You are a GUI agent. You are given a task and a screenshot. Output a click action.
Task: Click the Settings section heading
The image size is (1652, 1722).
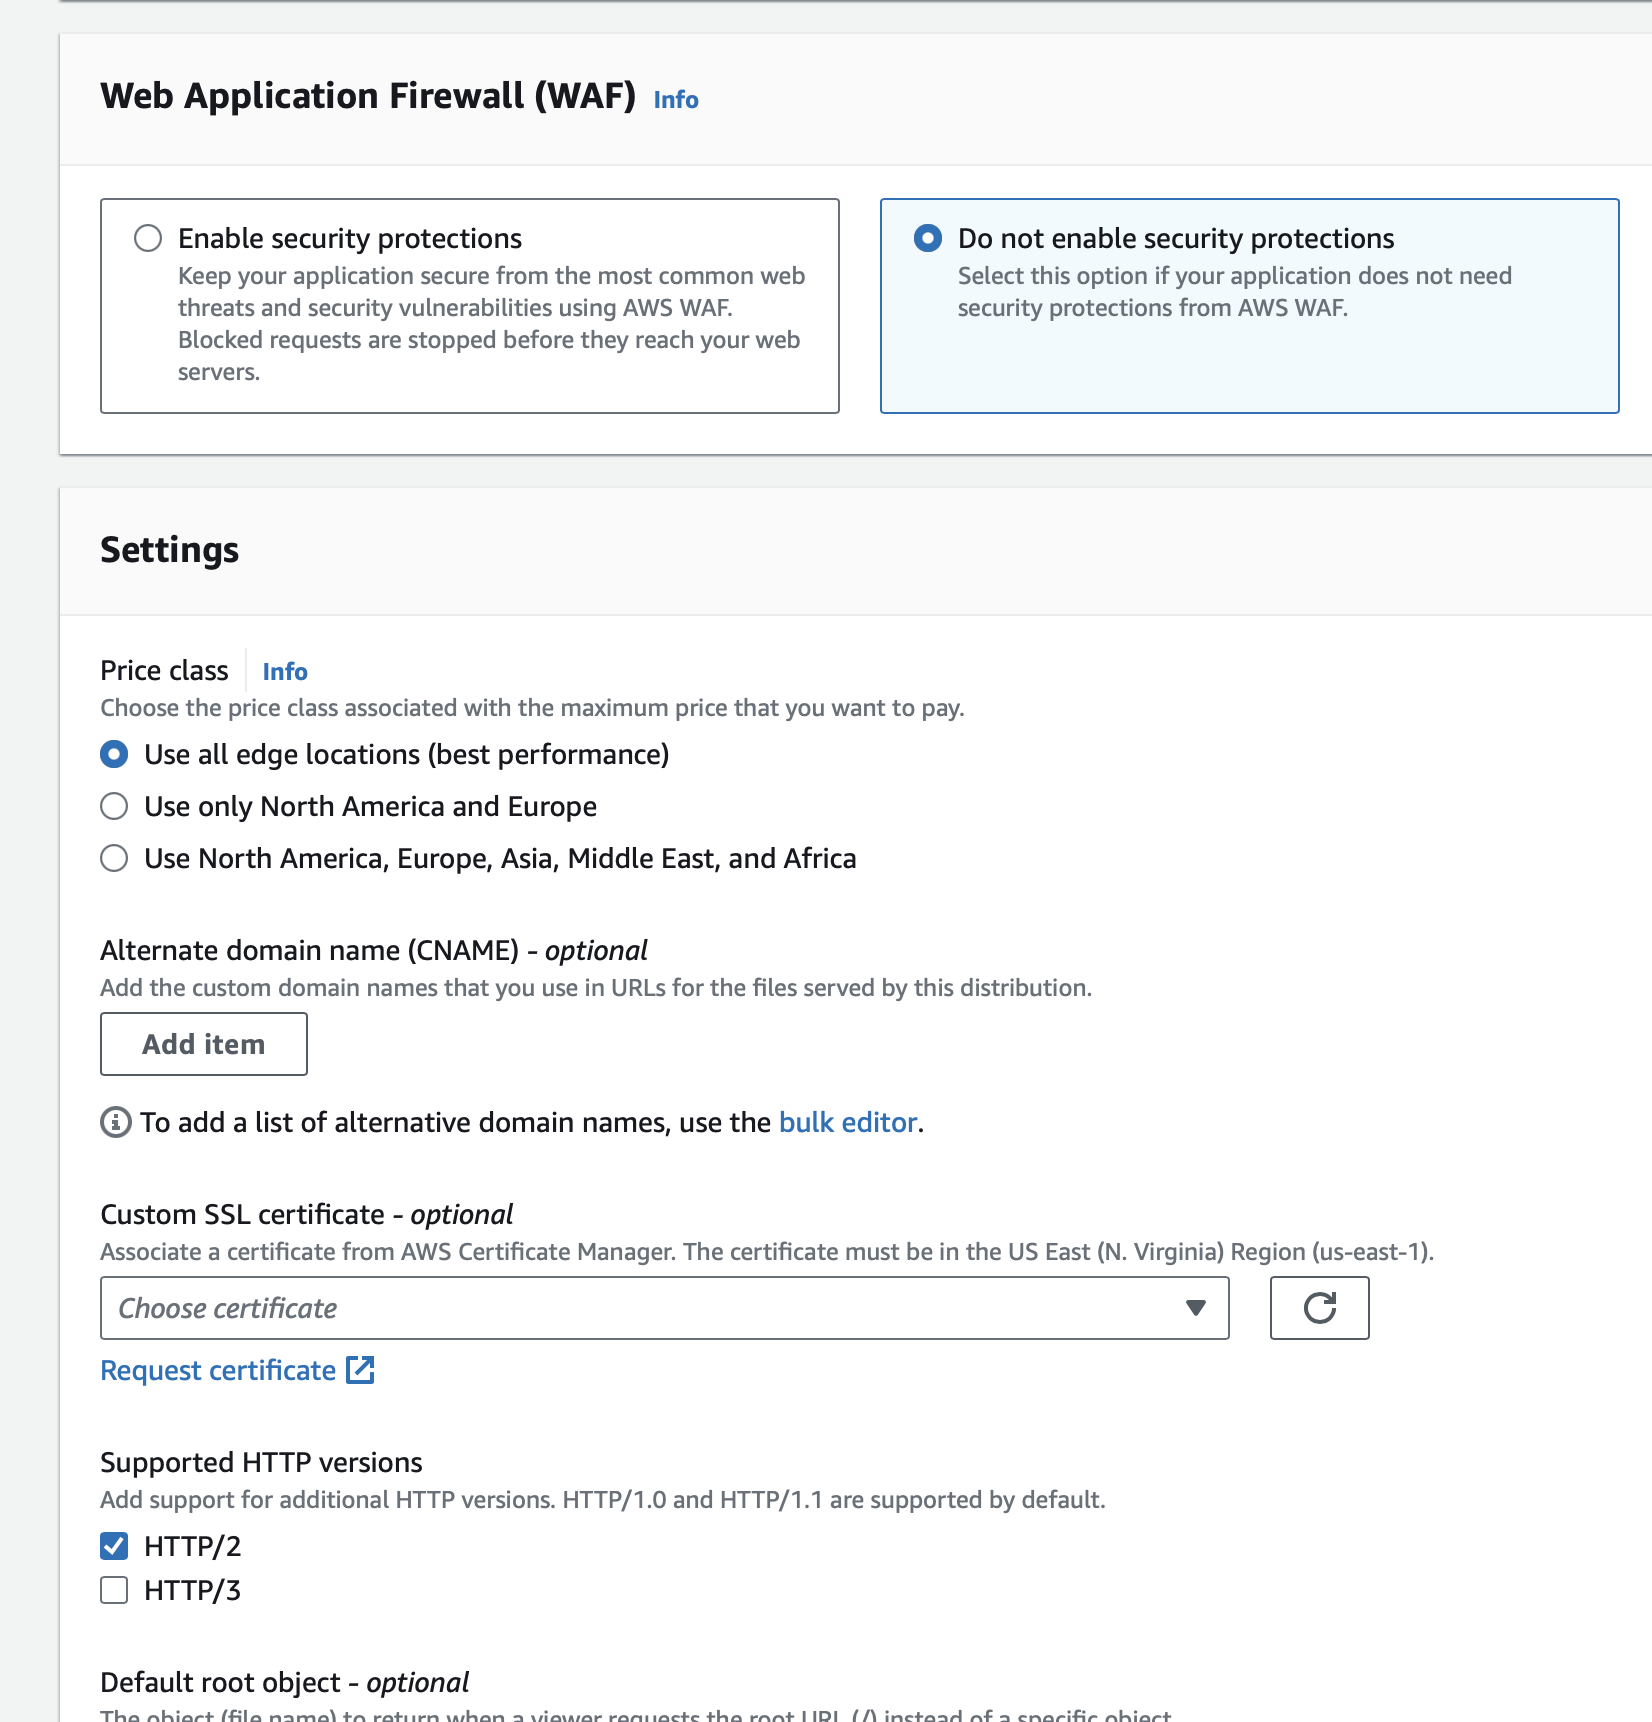point(170,550)
